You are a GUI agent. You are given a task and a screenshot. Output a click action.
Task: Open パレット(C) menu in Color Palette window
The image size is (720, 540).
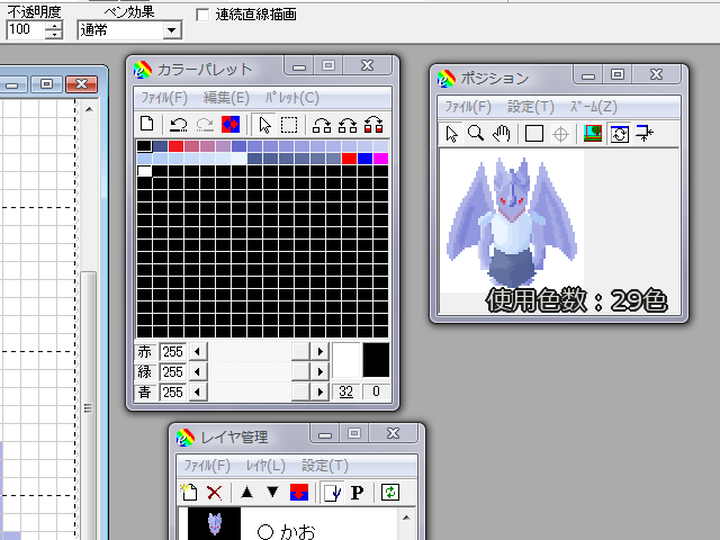coord(292,98)
